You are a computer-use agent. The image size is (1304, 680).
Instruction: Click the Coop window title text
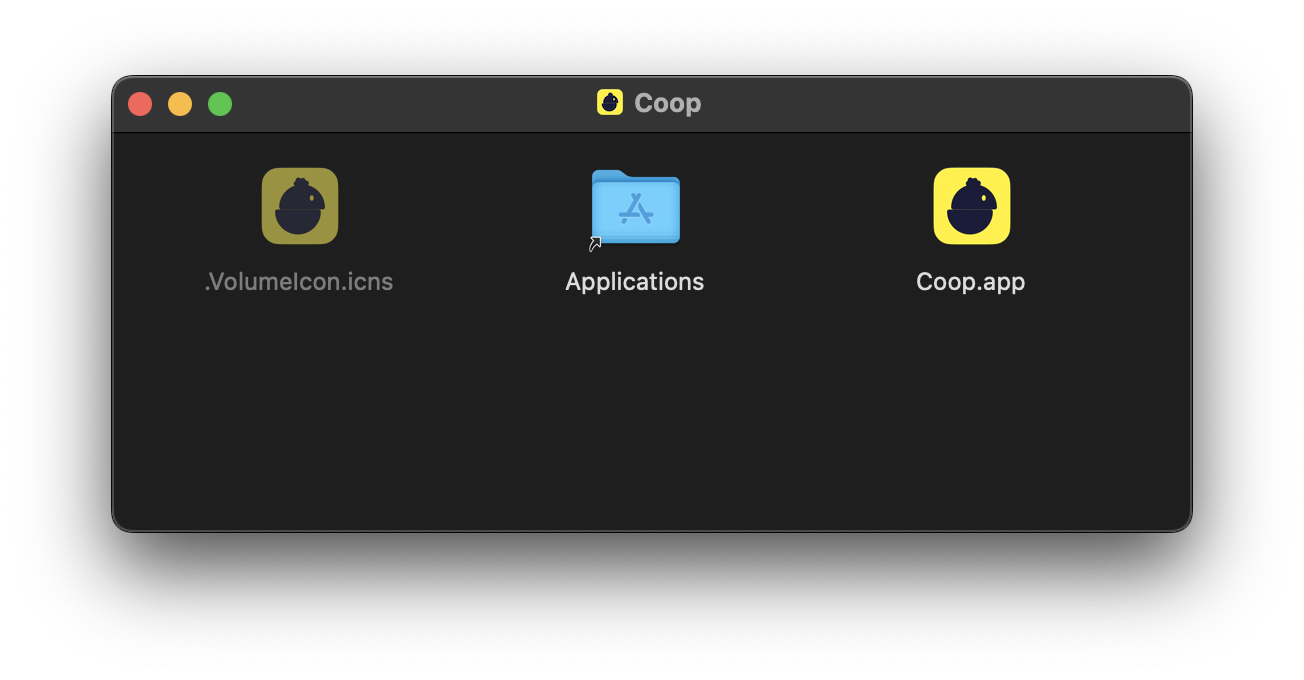click(x=667, y=103)
